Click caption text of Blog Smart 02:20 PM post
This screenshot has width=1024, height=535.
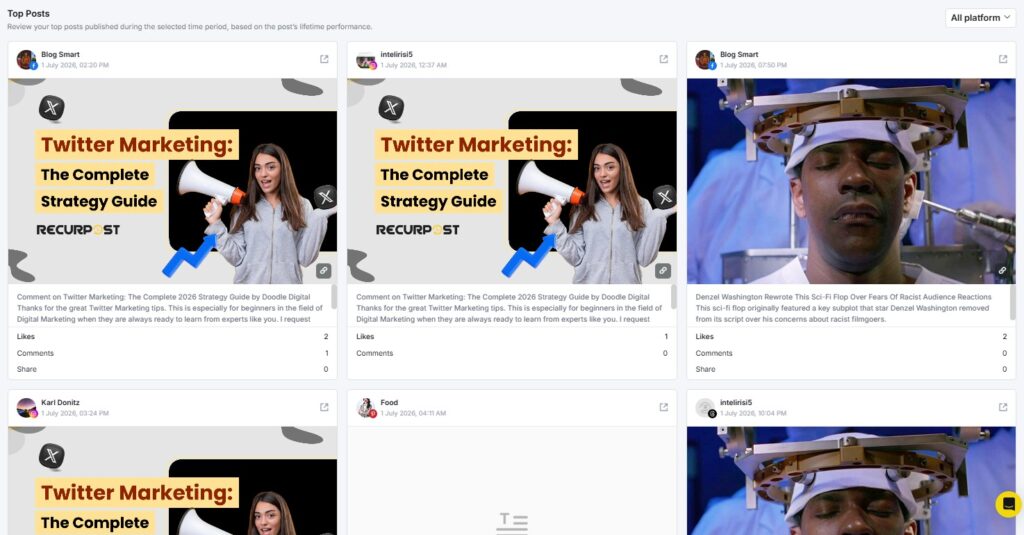[x=170, y=308]
